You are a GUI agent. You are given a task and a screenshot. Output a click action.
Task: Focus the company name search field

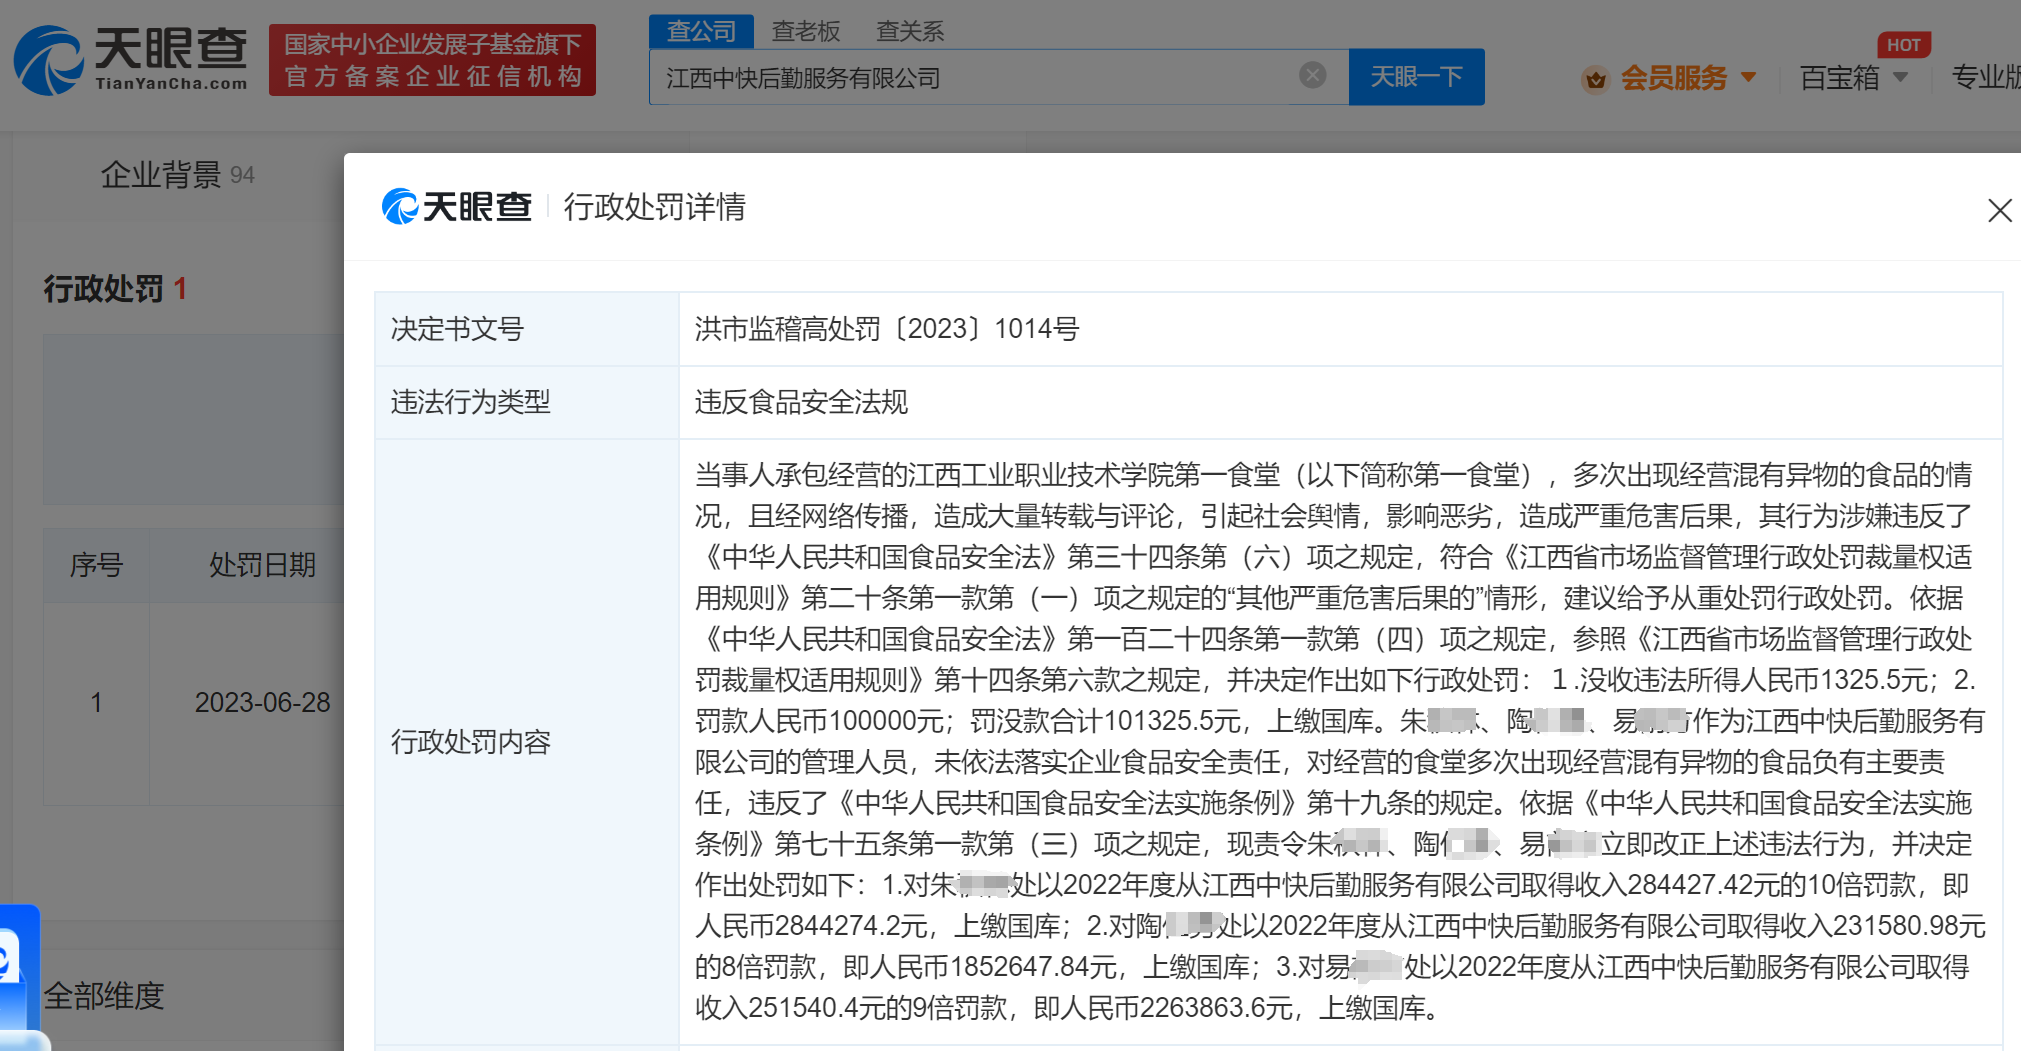(970, 78)
